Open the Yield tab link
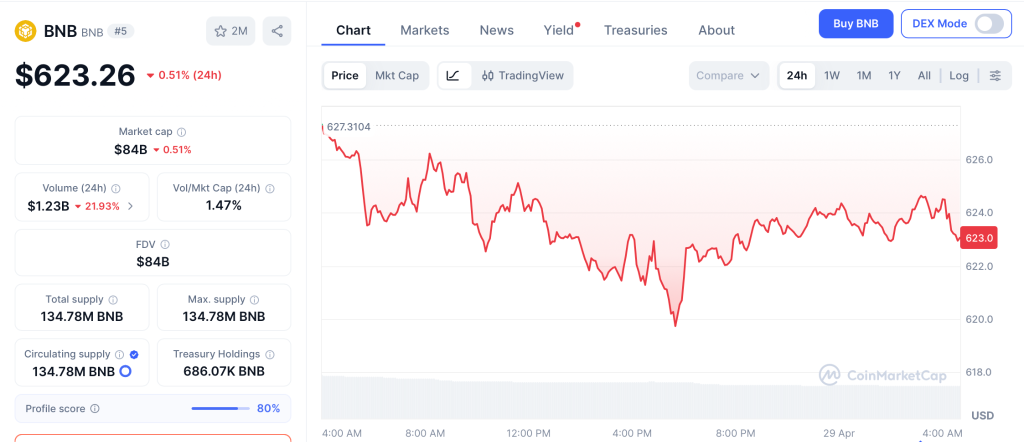The height and width of the screenshot is (442, 1024). (x=559, y=30)
